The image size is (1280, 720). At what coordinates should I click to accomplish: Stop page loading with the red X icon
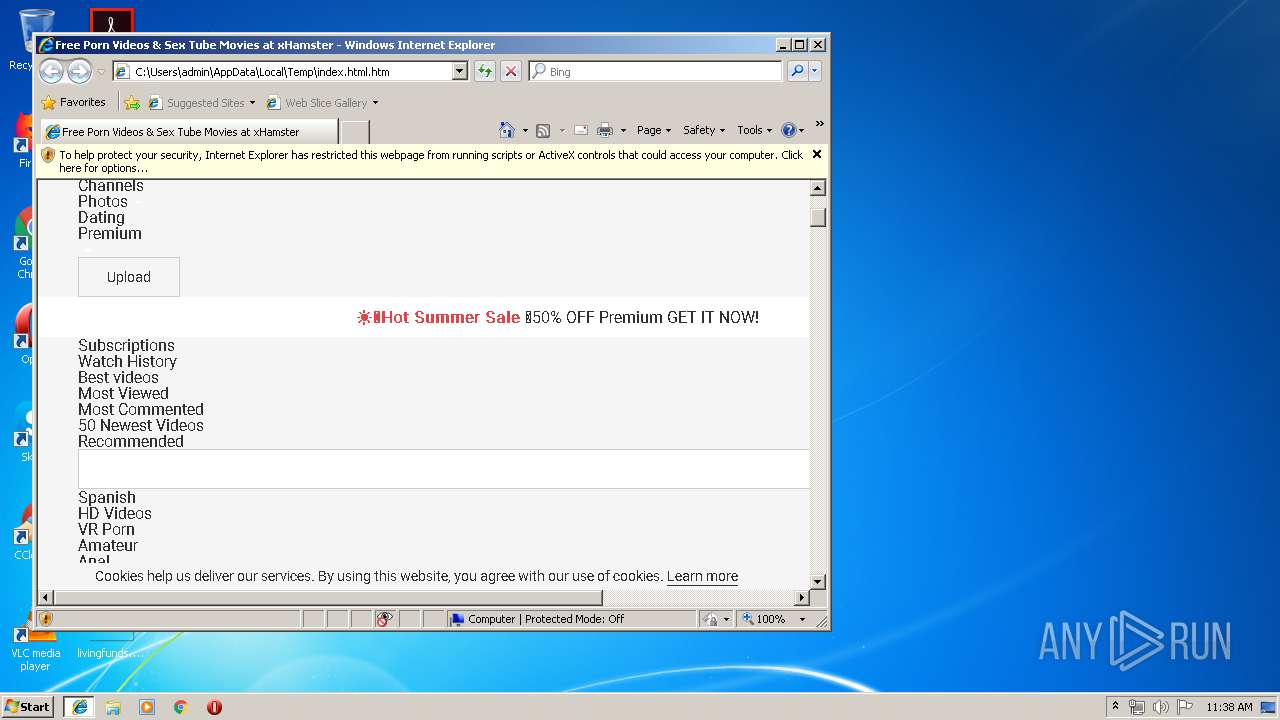pos(511,71)
